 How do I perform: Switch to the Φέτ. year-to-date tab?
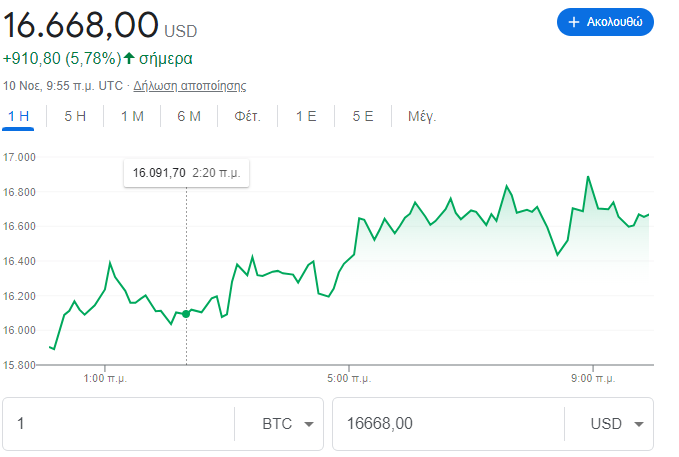click(x=247, y=116)
